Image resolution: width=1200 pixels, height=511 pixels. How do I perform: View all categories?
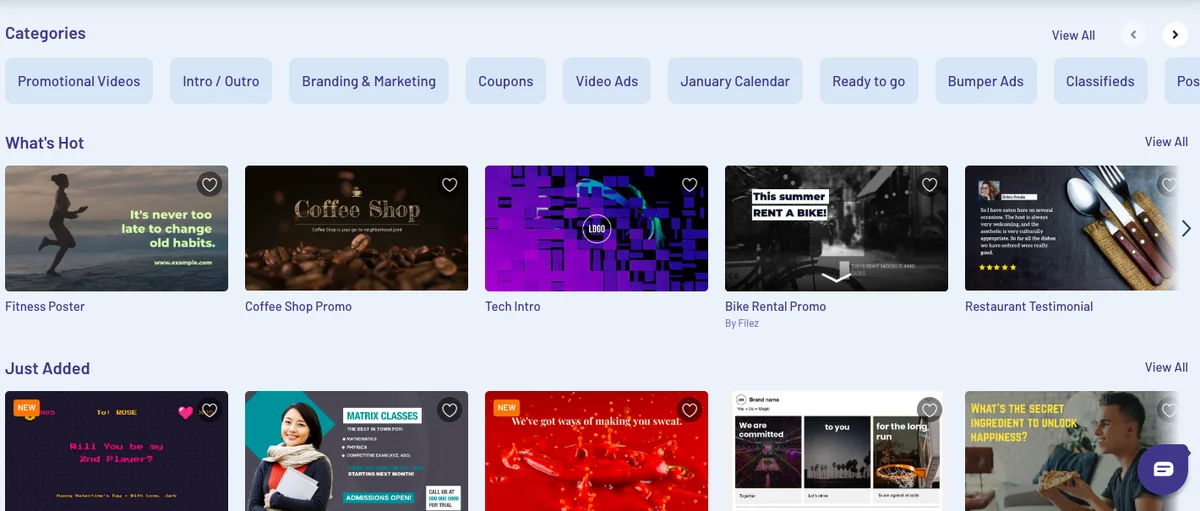click(1073, 35)
